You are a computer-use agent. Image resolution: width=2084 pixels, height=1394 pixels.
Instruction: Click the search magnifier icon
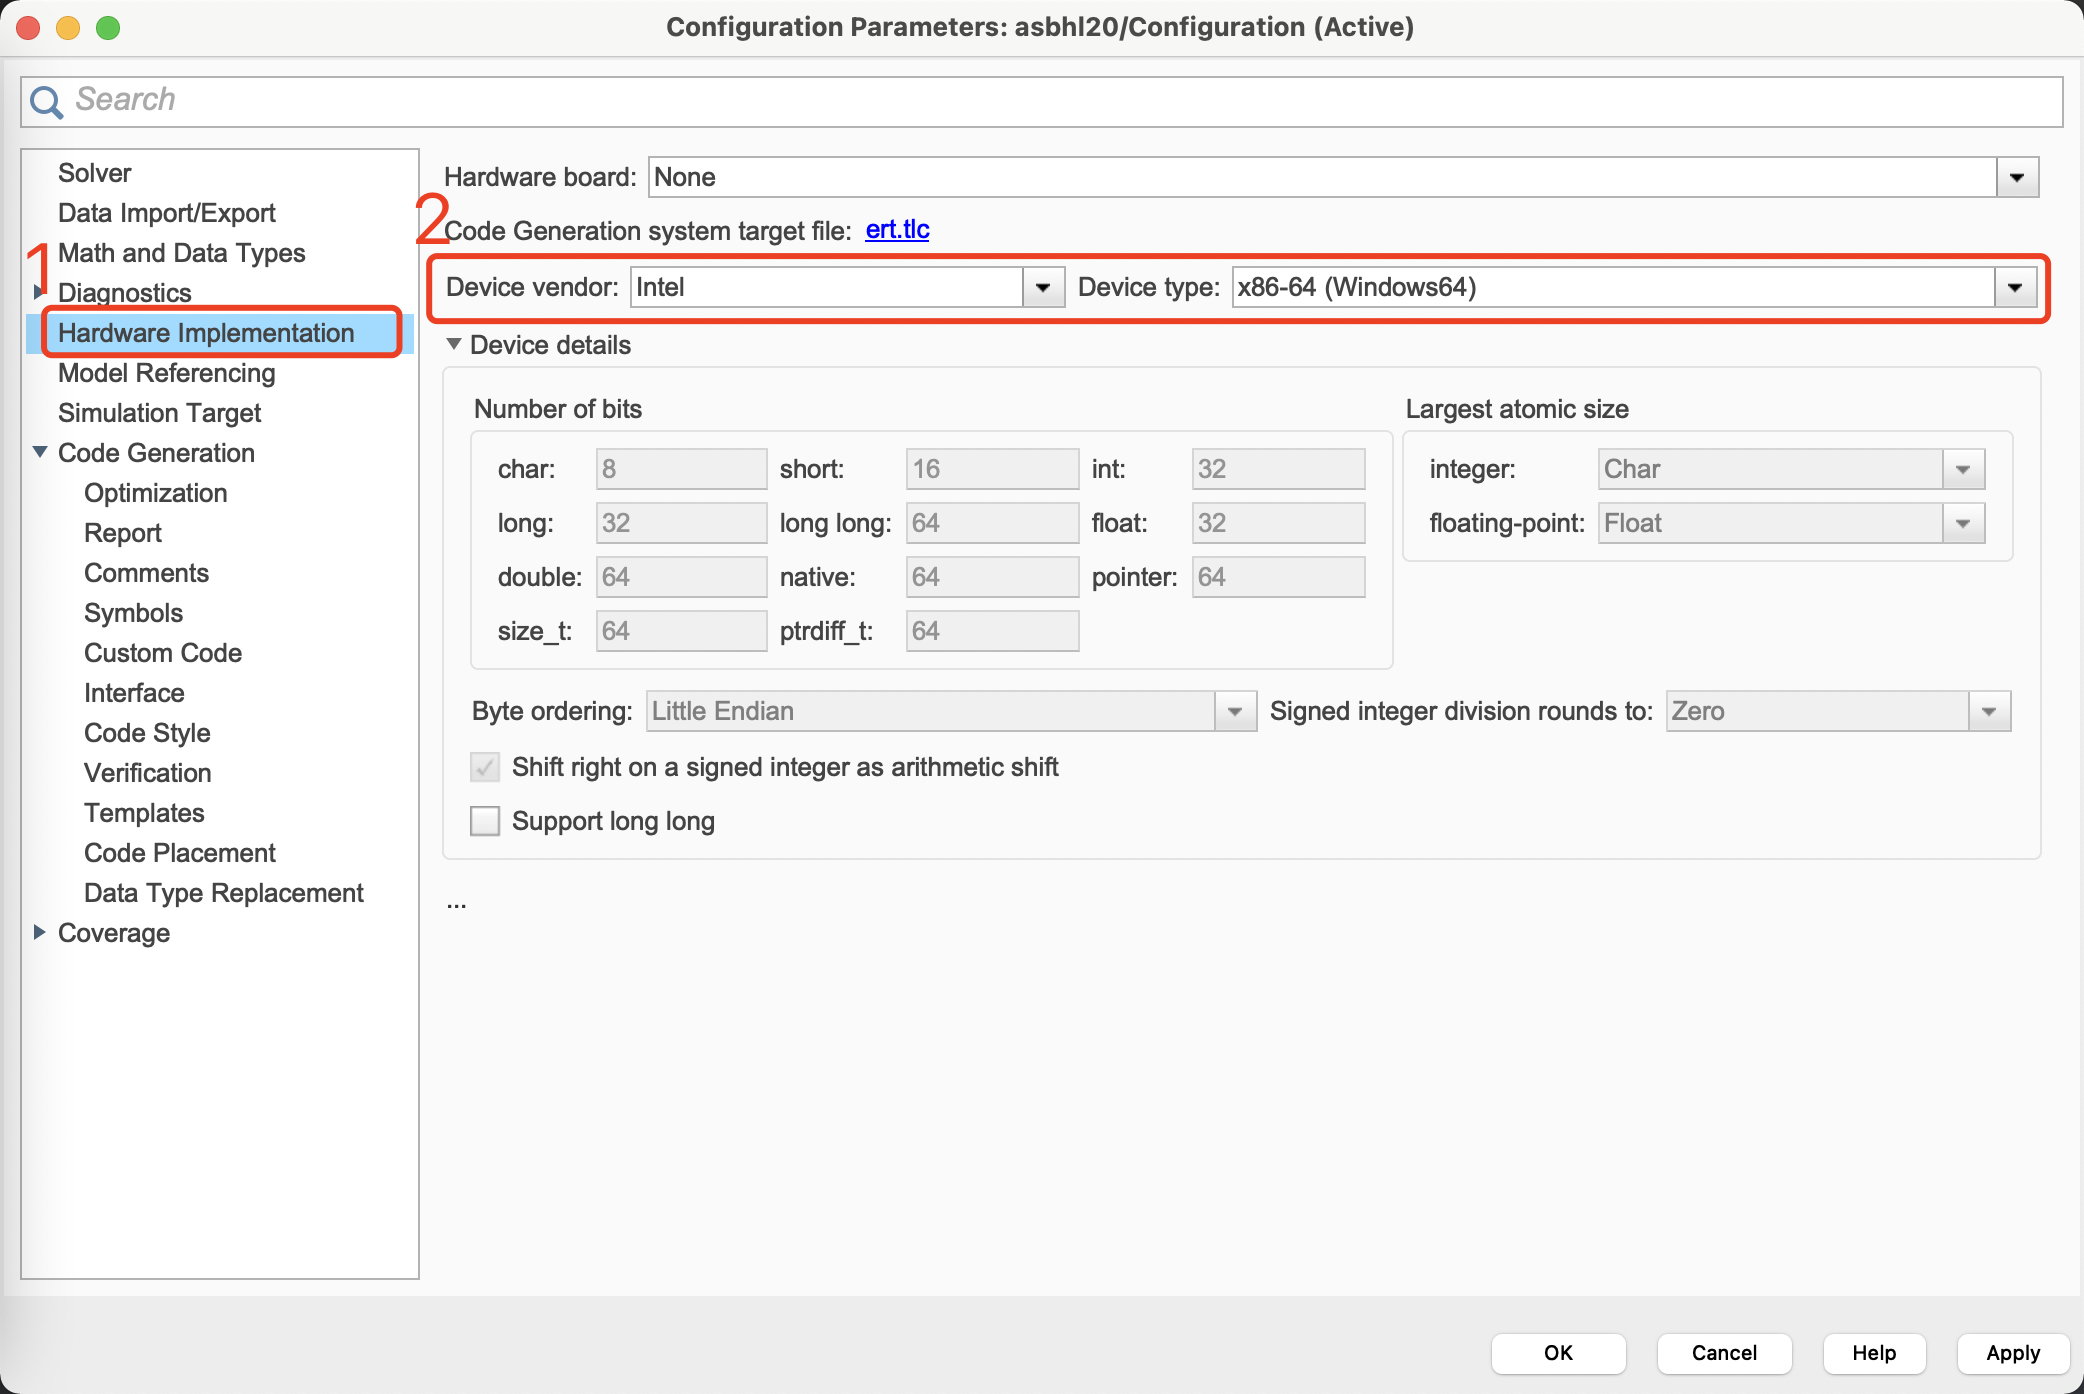point(46,101)
